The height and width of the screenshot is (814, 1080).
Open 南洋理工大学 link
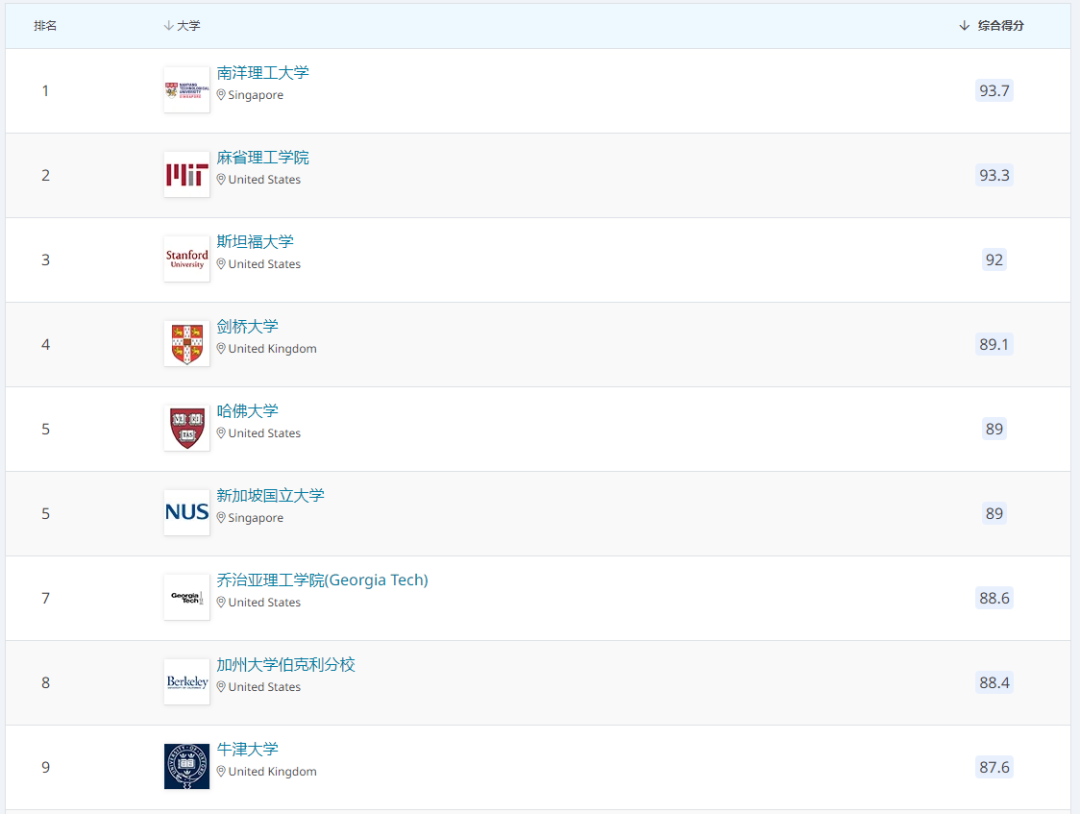point(262,72)
